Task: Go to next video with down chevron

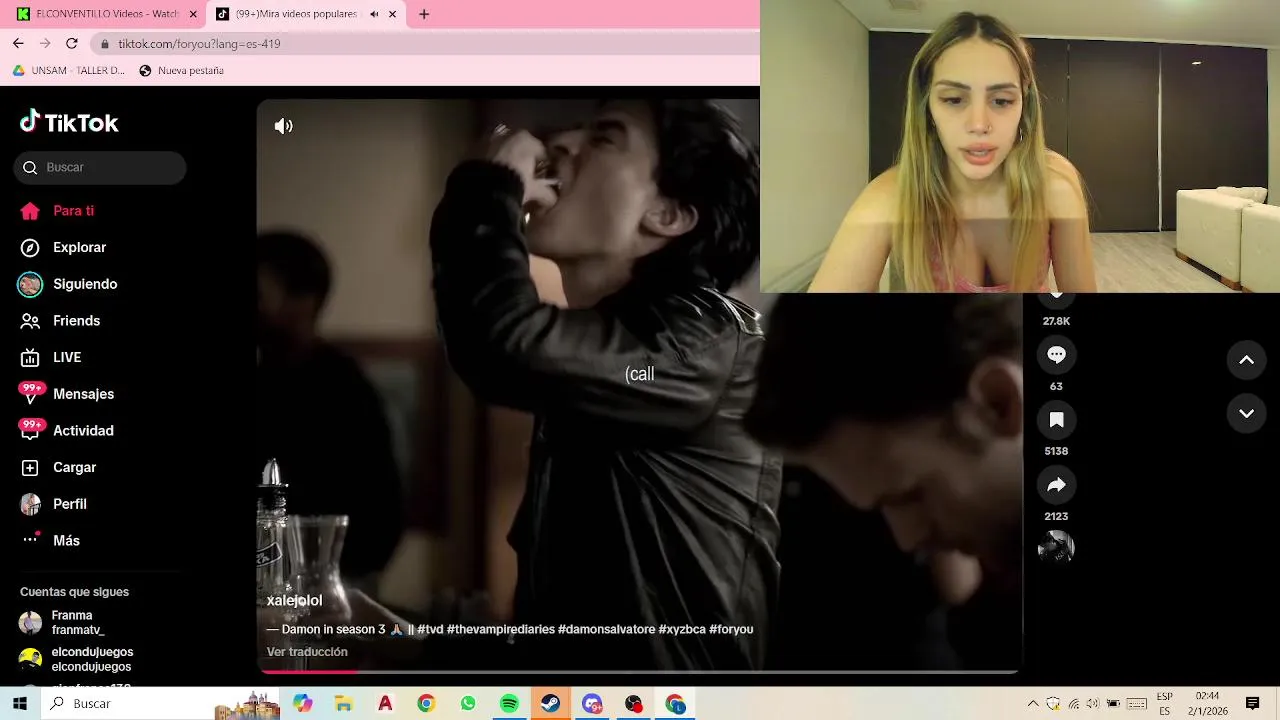Action: point(1246,413)
